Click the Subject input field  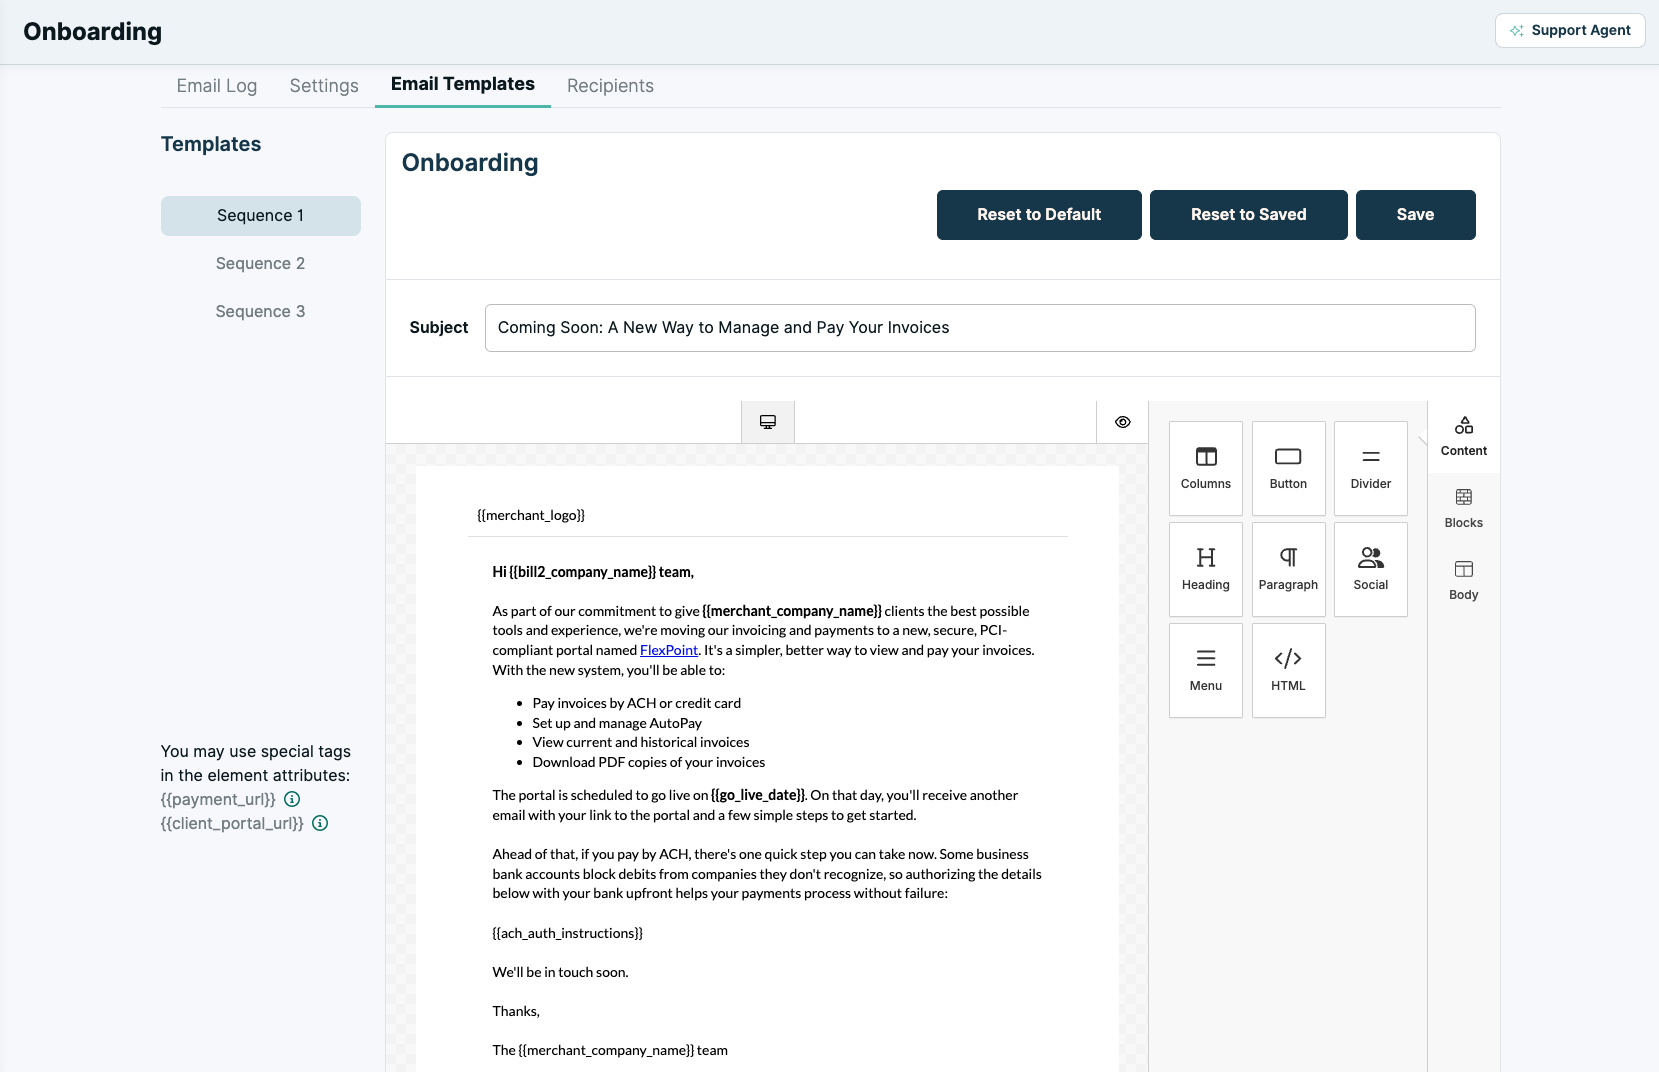980,328
